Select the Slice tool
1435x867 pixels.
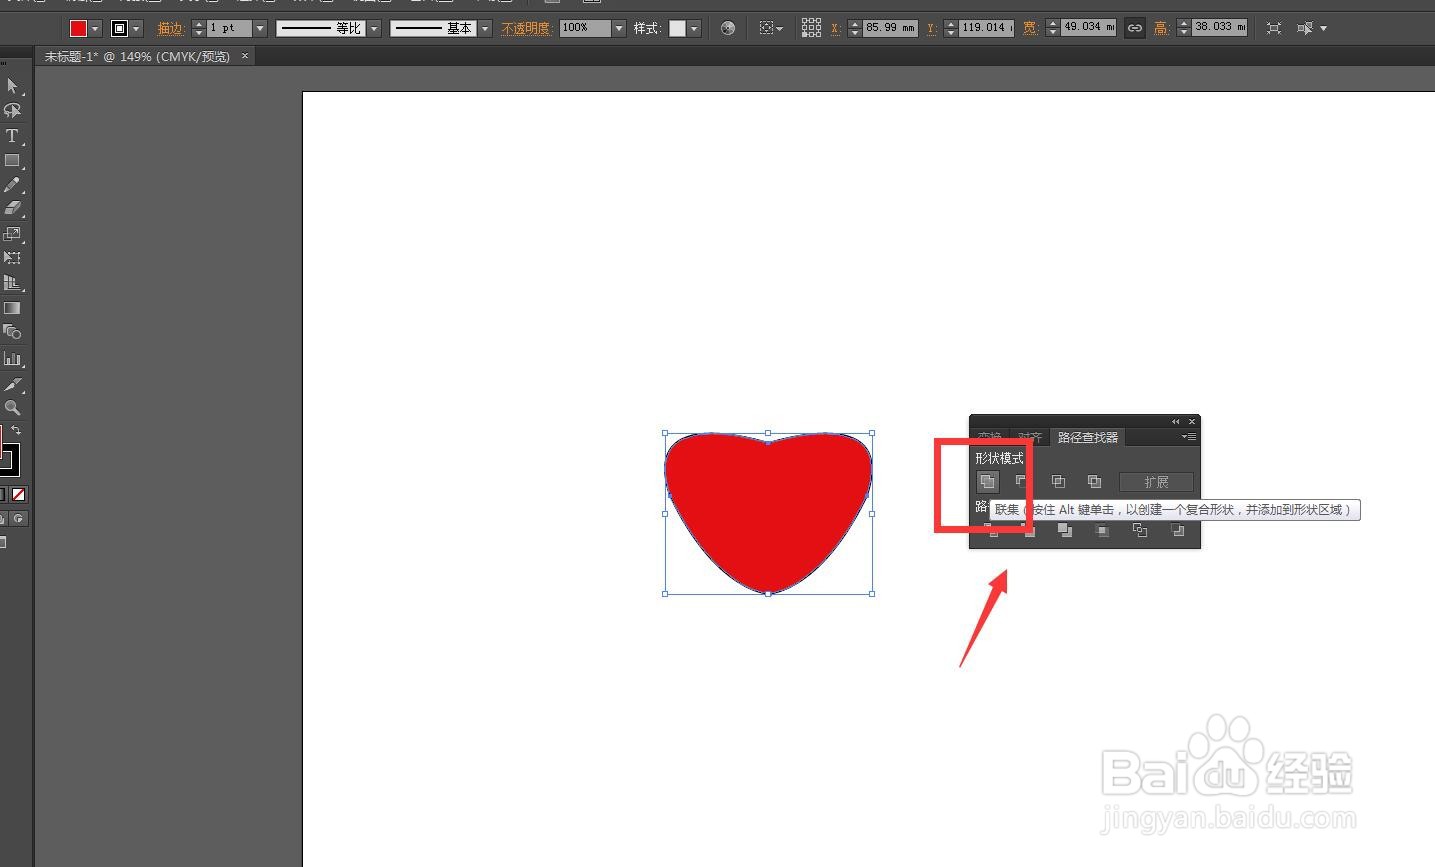(12, 384)
